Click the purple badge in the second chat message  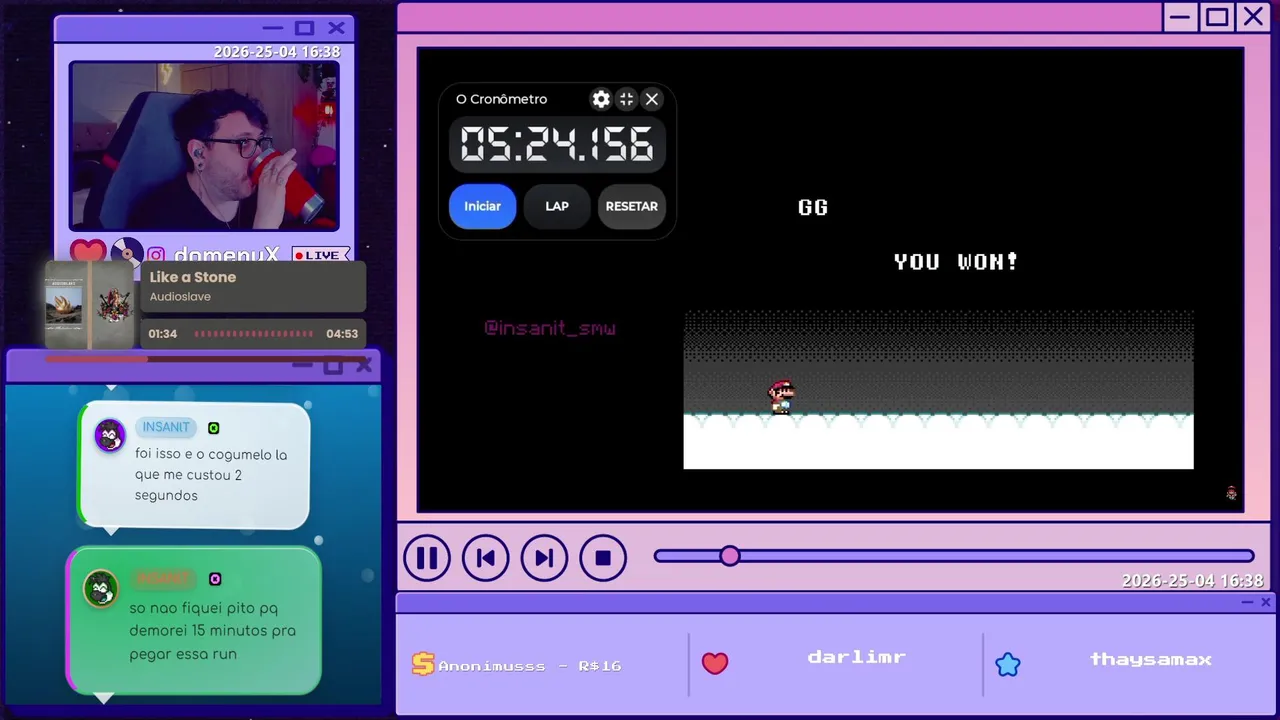(x=215, y=579)
